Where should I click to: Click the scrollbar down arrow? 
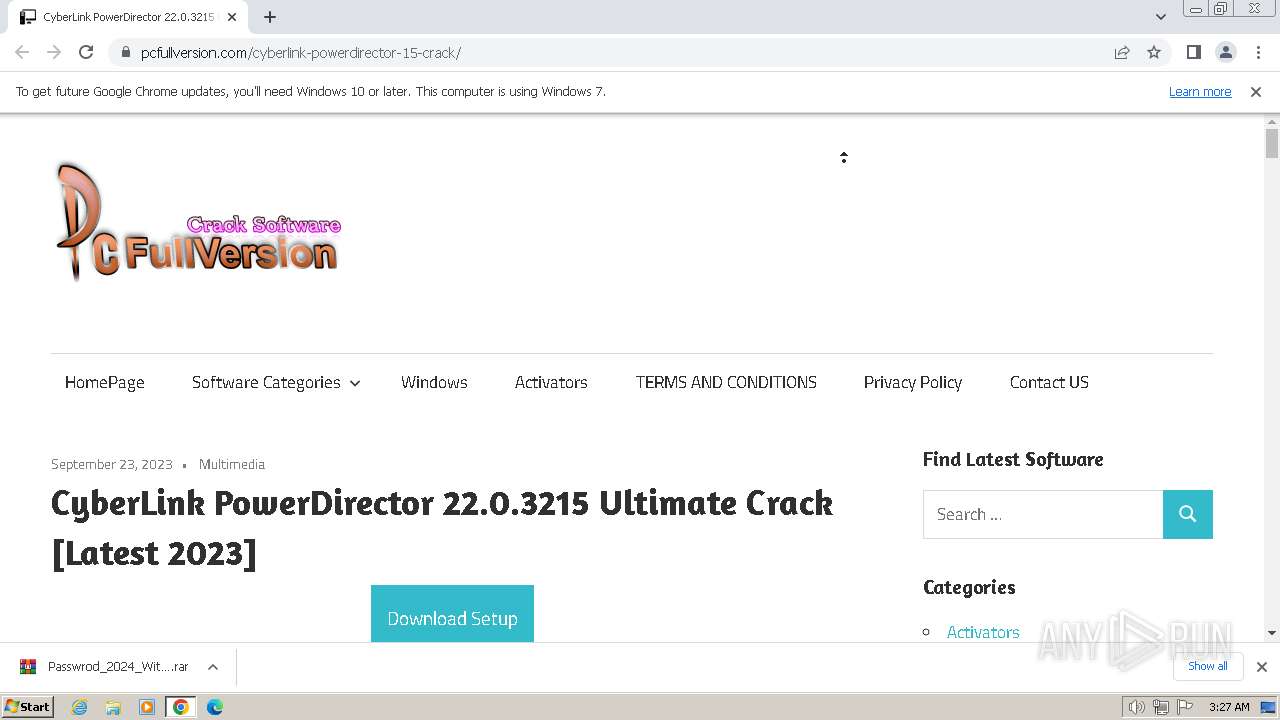(1272, 633)
